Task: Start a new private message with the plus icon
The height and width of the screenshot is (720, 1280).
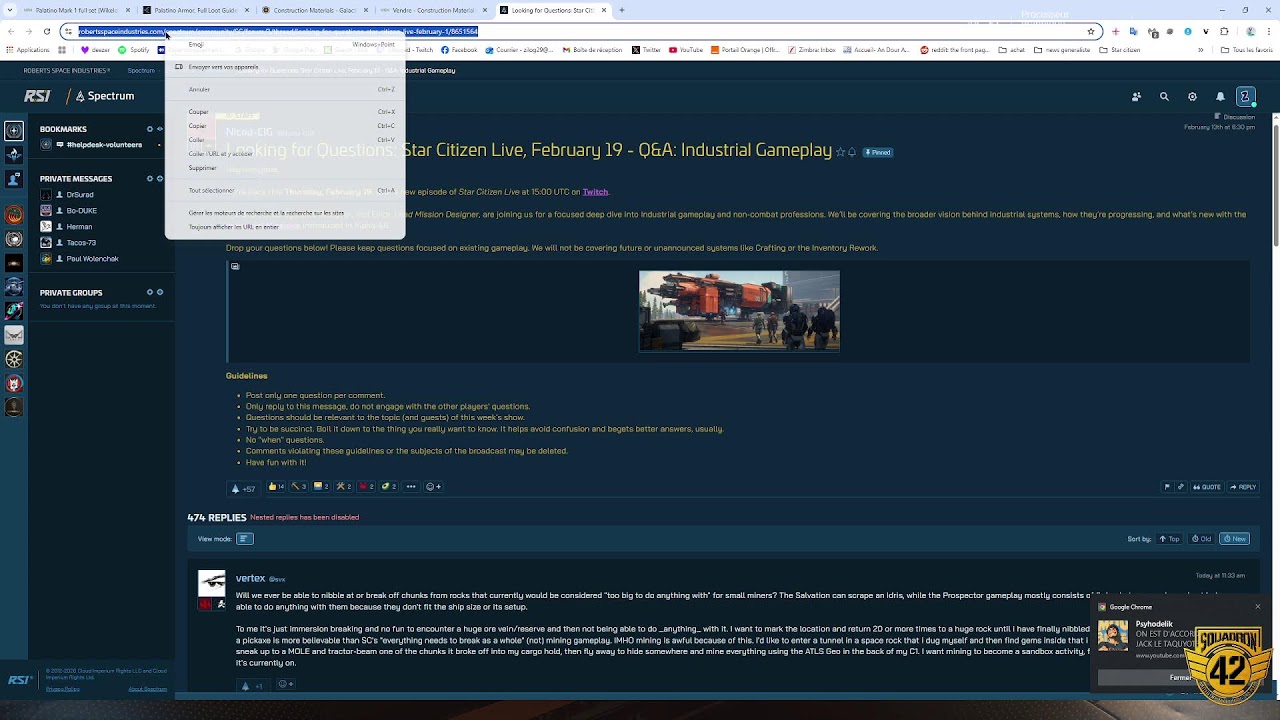Action: (x=160, y=179)
